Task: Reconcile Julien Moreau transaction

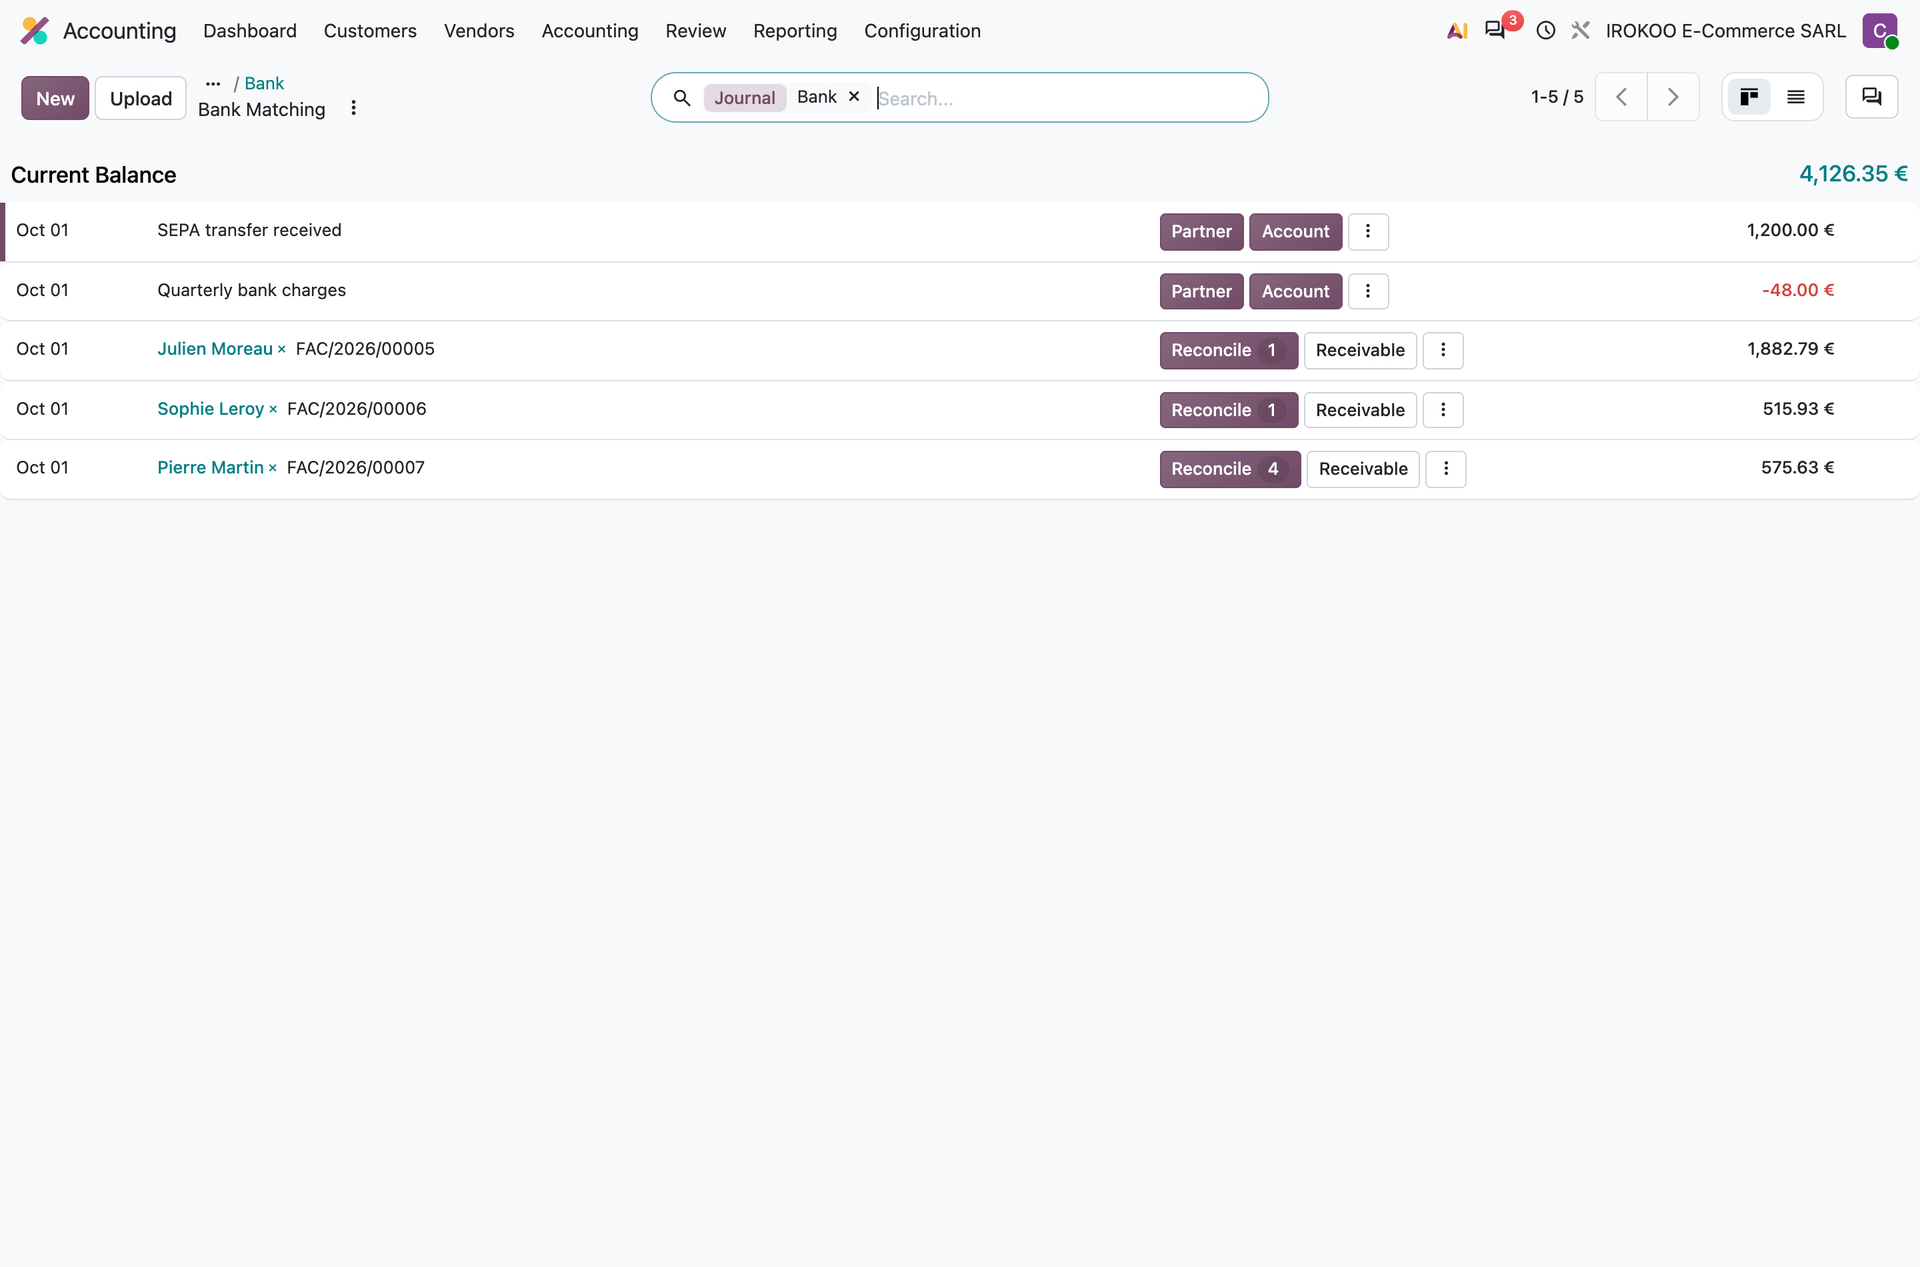Action: tap(1228, 350)
